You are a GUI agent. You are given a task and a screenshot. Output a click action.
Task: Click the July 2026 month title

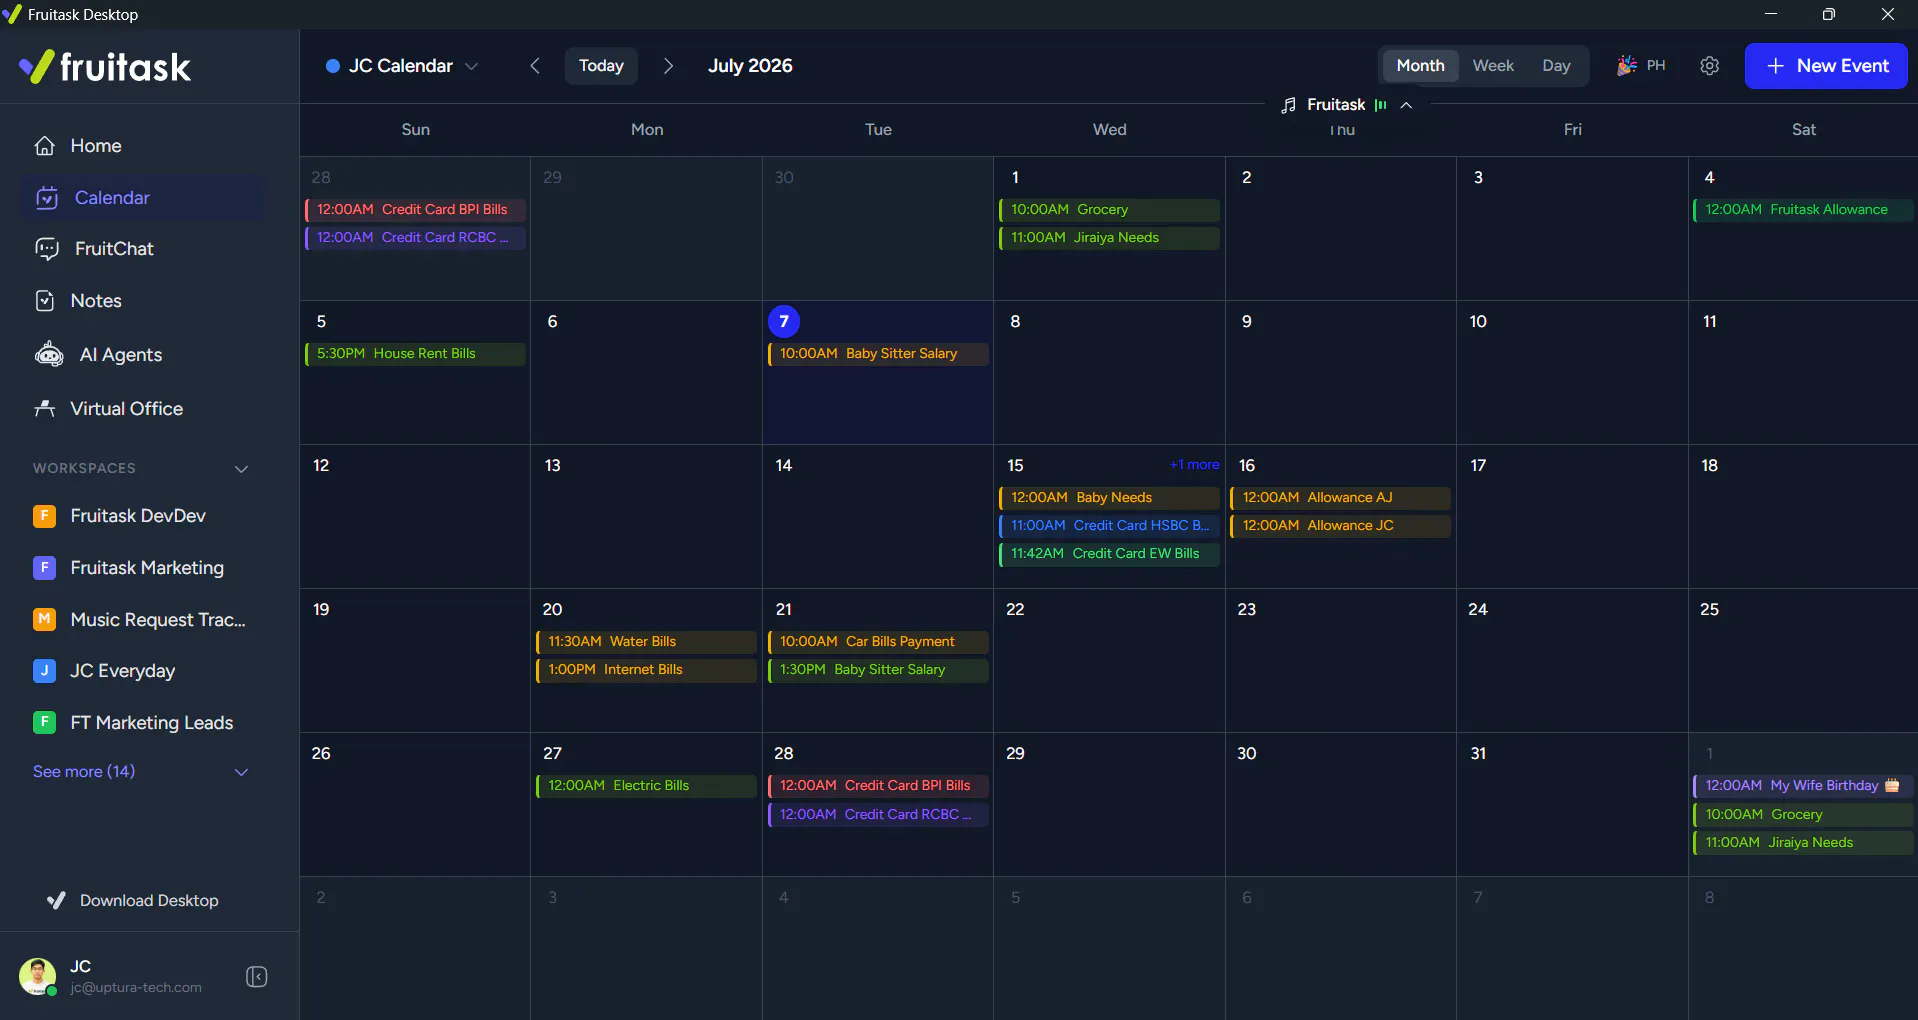pyautogui.click(x=750, y=66)
